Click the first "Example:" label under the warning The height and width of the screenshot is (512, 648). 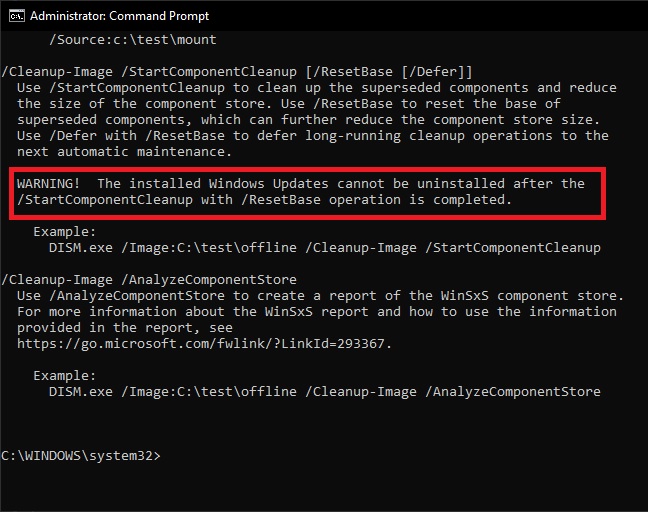[x=64, y=231]
